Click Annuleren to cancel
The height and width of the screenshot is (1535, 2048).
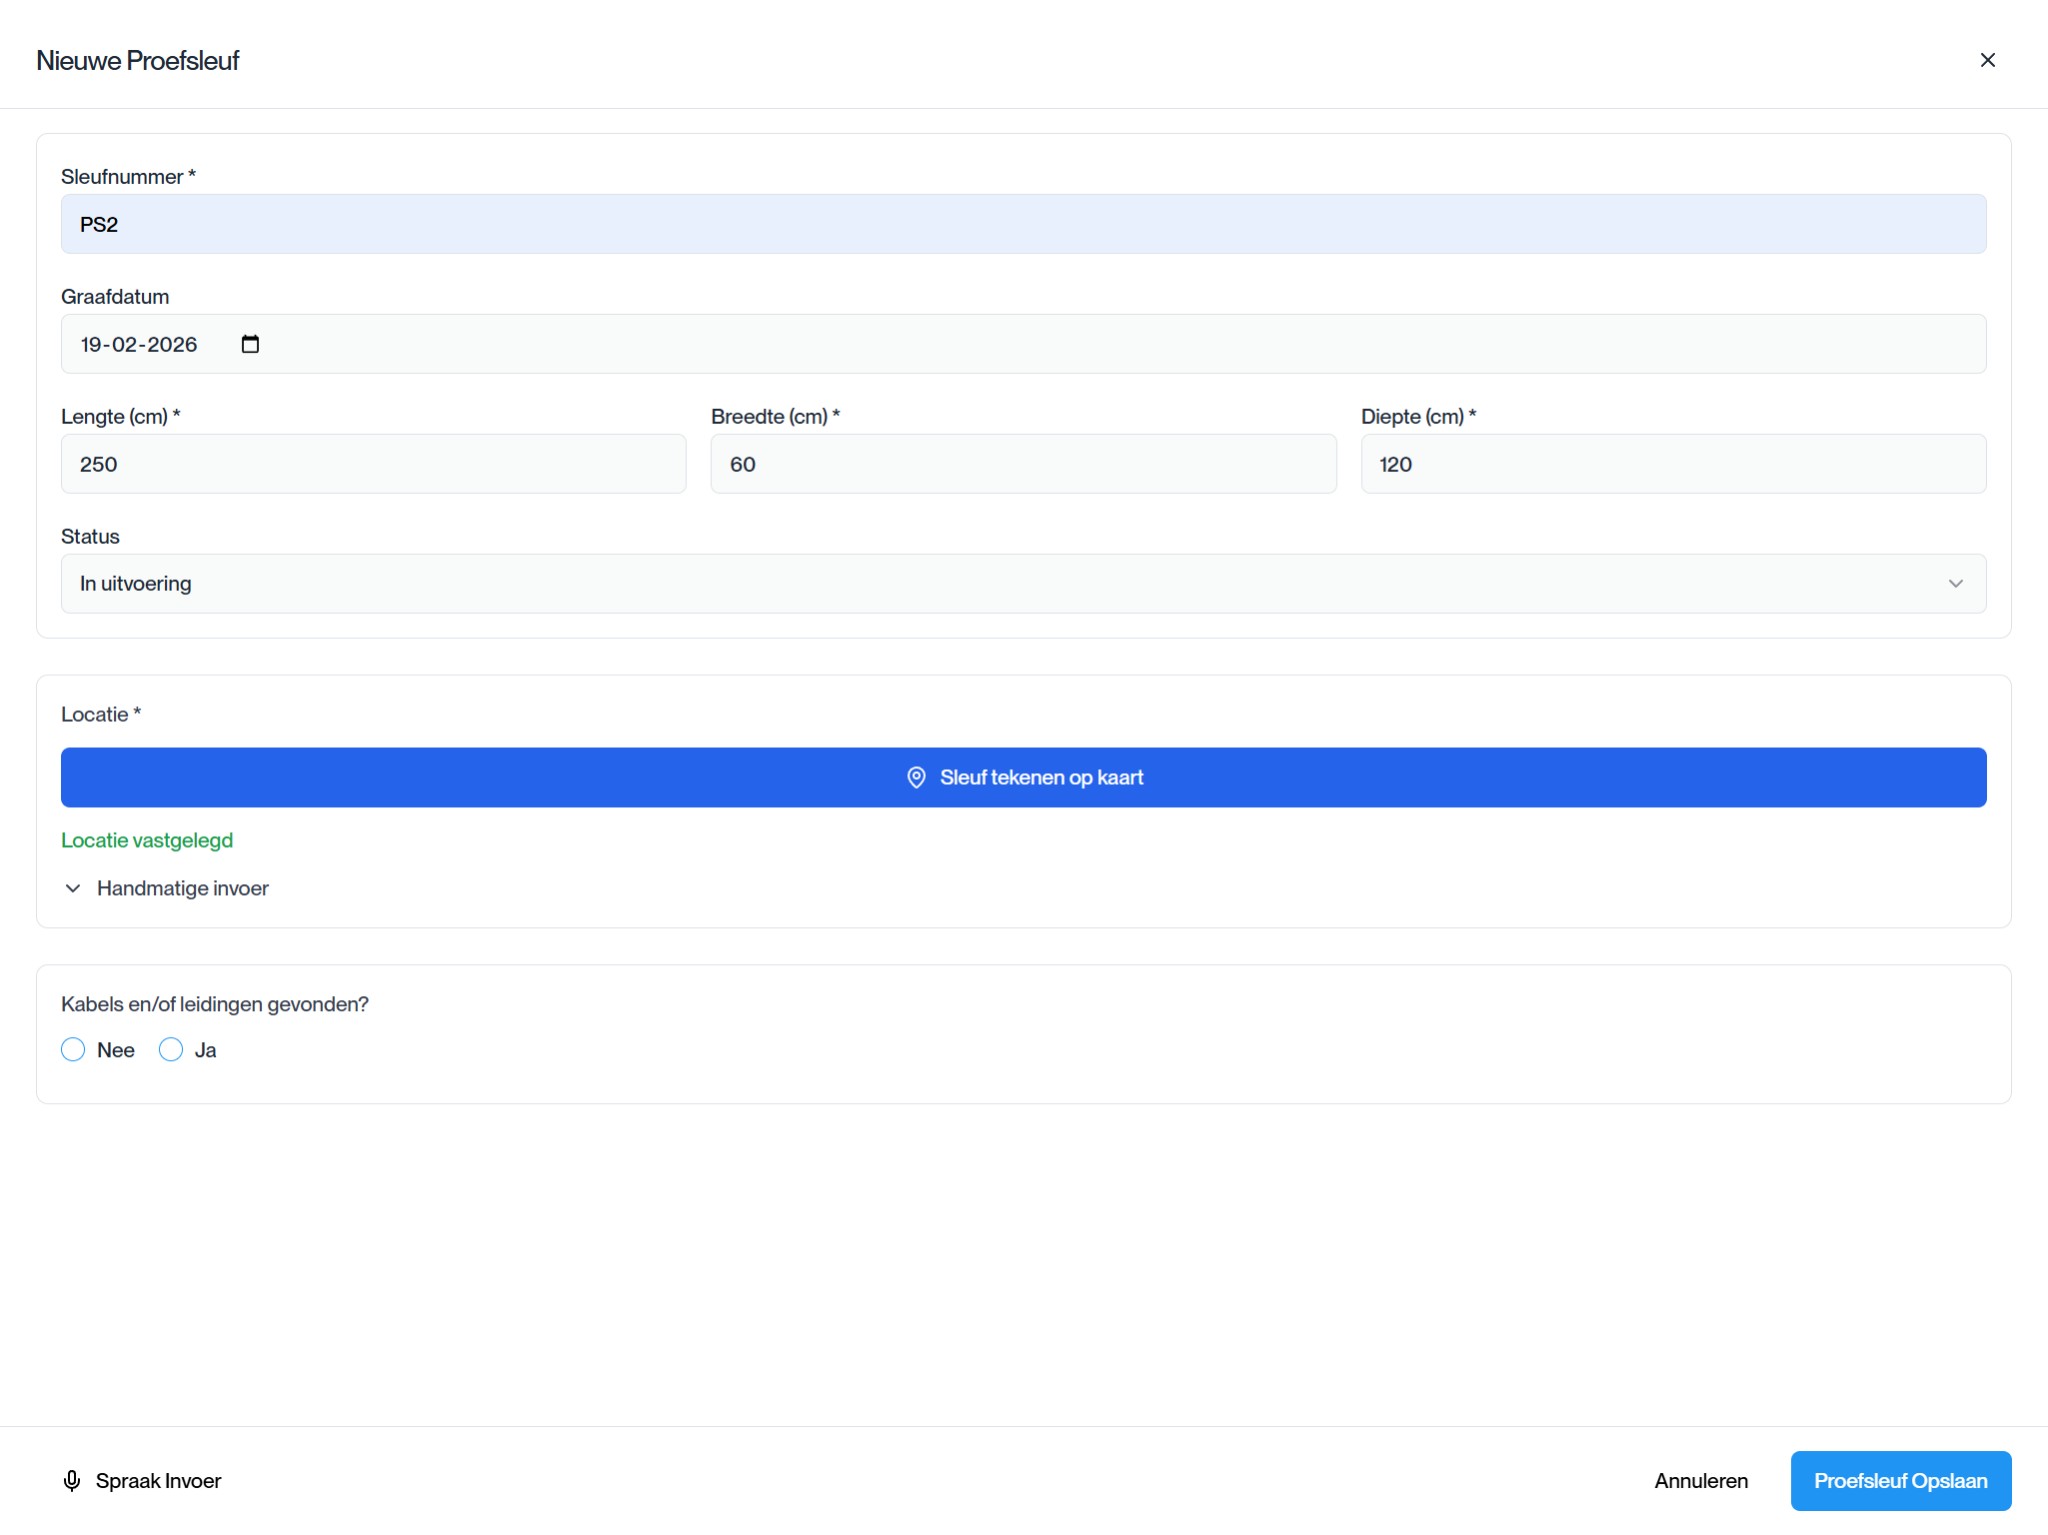[1700, 1480]
